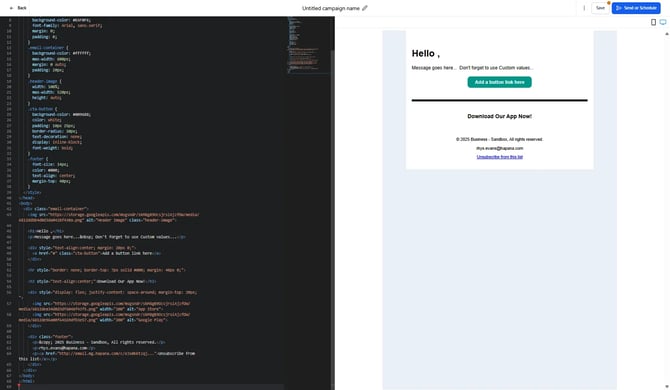Switch preview to desktop view icon
The image size is (670, 390).
663,22
